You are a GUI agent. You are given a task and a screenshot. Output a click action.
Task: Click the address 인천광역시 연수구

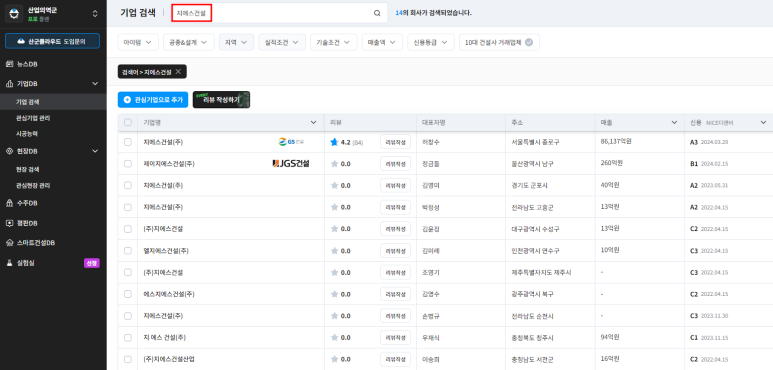click(536, 251)
